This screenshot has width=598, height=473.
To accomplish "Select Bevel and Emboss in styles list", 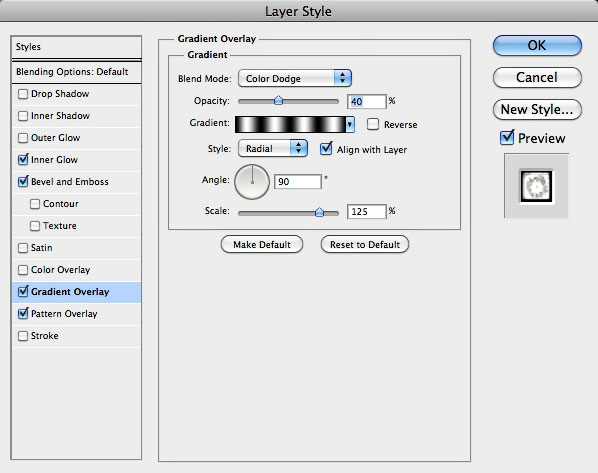I will point(69,182).
